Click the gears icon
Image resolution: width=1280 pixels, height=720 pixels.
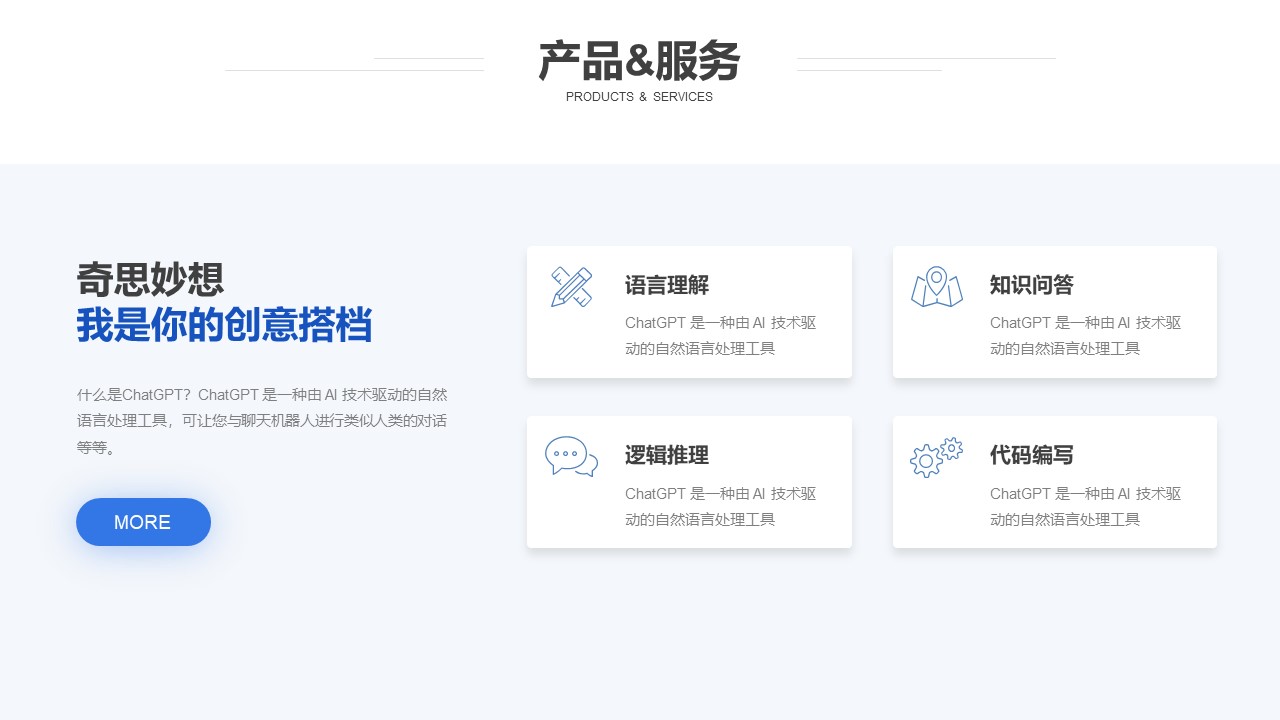(936, 457)
